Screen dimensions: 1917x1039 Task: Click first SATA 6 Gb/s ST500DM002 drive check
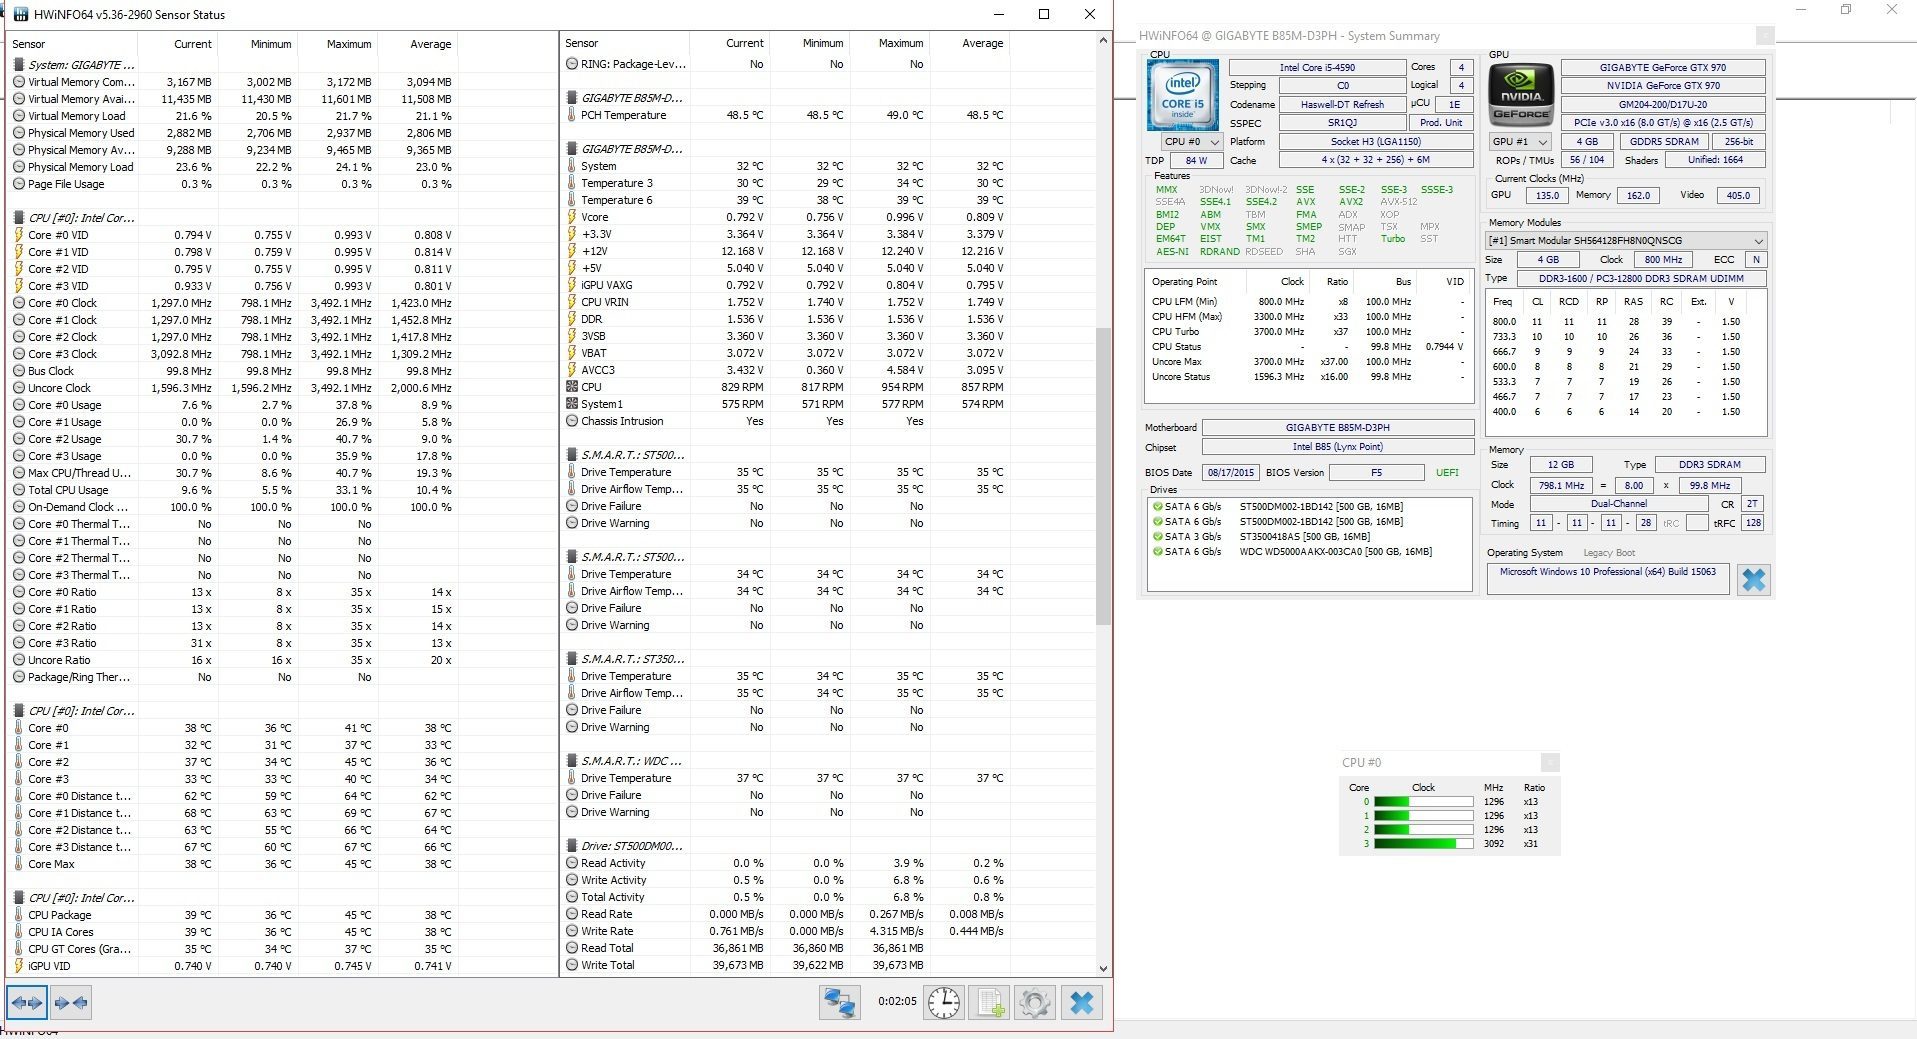1157,506
